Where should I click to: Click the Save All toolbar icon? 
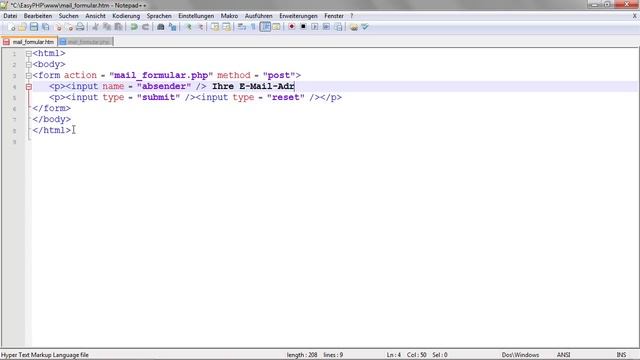[x=46, y=27]
